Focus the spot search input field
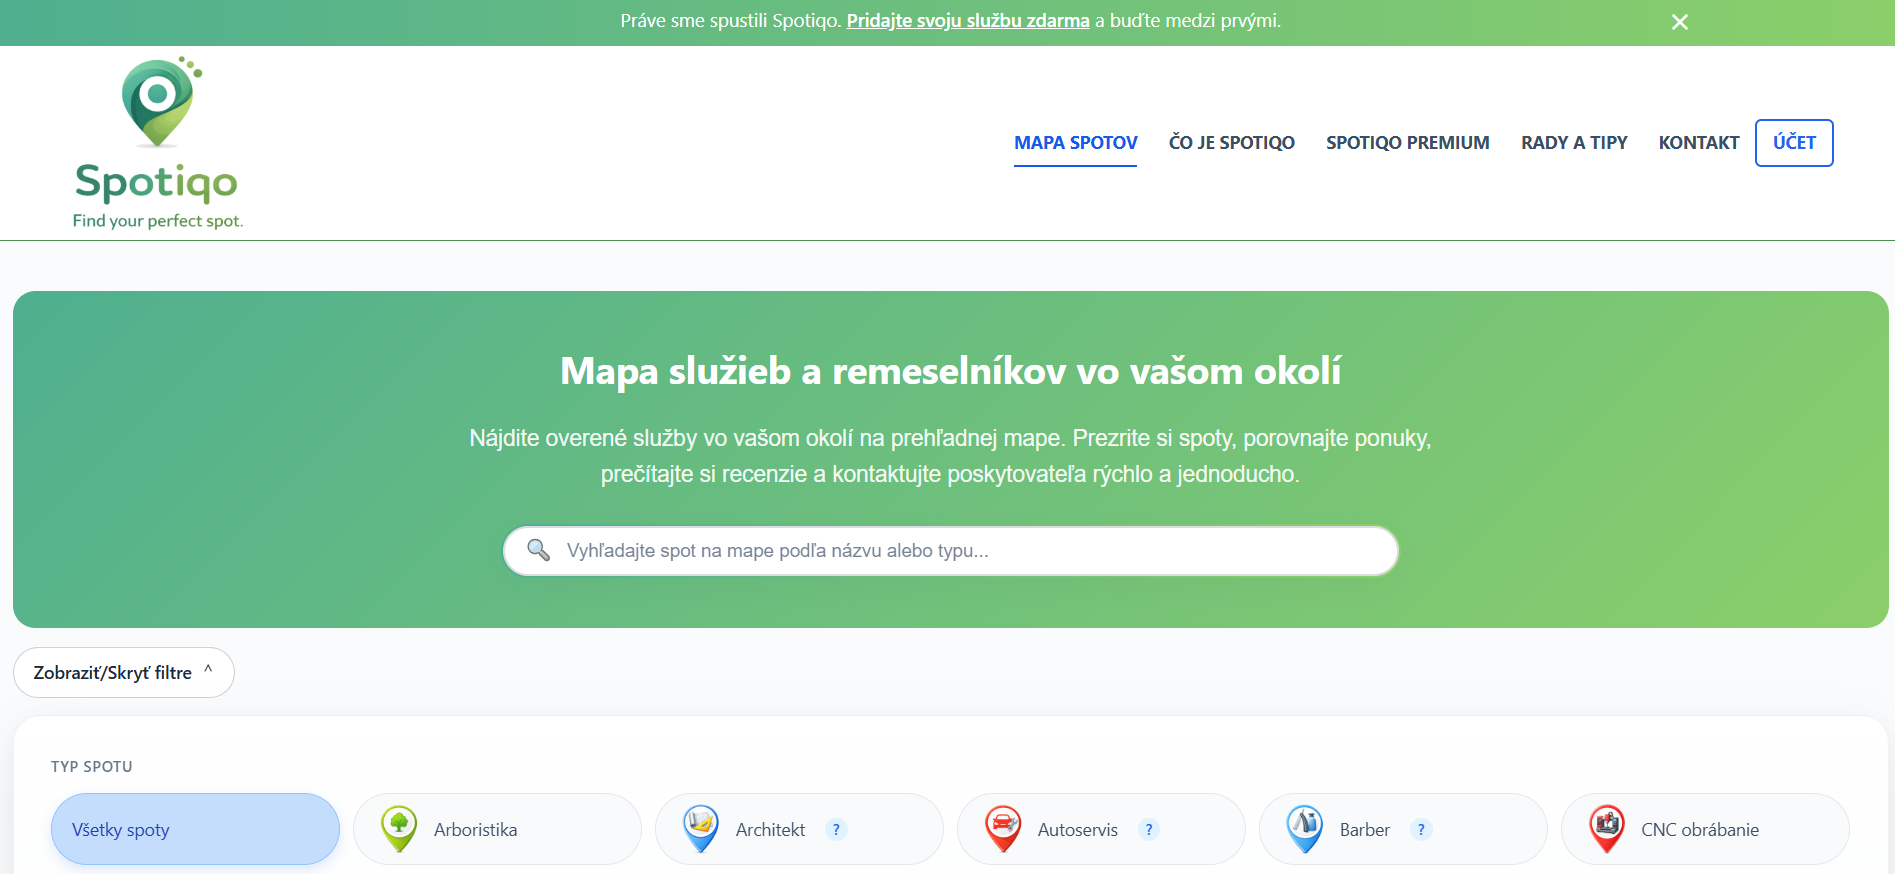 click(950, 551)
